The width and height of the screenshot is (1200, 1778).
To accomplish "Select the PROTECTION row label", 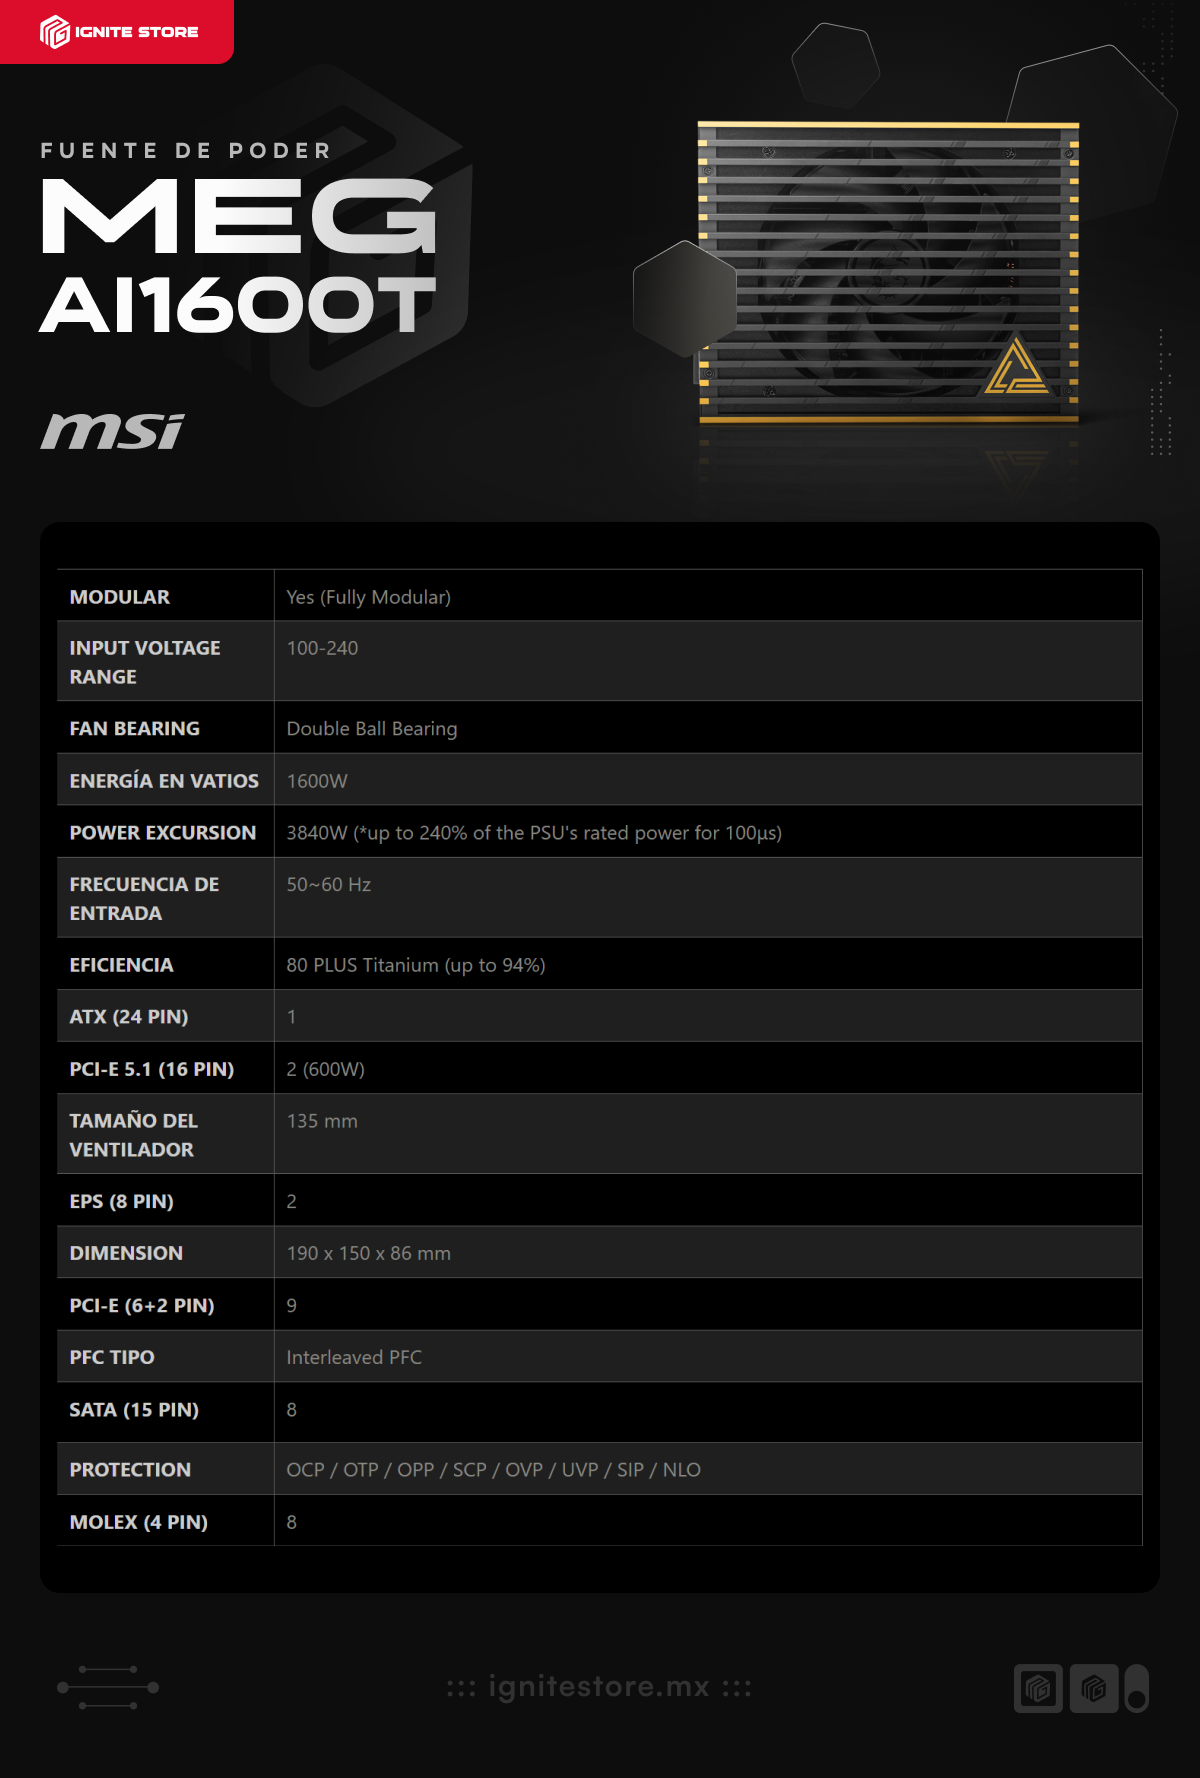I will (x=130, y=1470).
